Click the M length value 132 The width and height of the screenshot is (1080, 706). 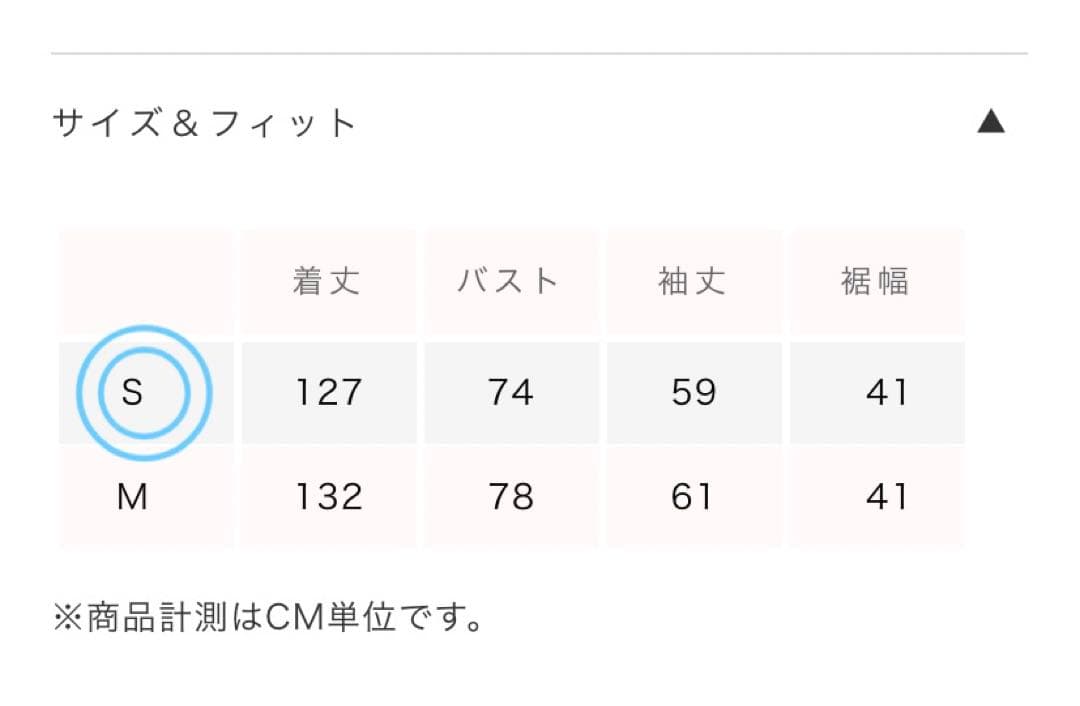(328, 497)
